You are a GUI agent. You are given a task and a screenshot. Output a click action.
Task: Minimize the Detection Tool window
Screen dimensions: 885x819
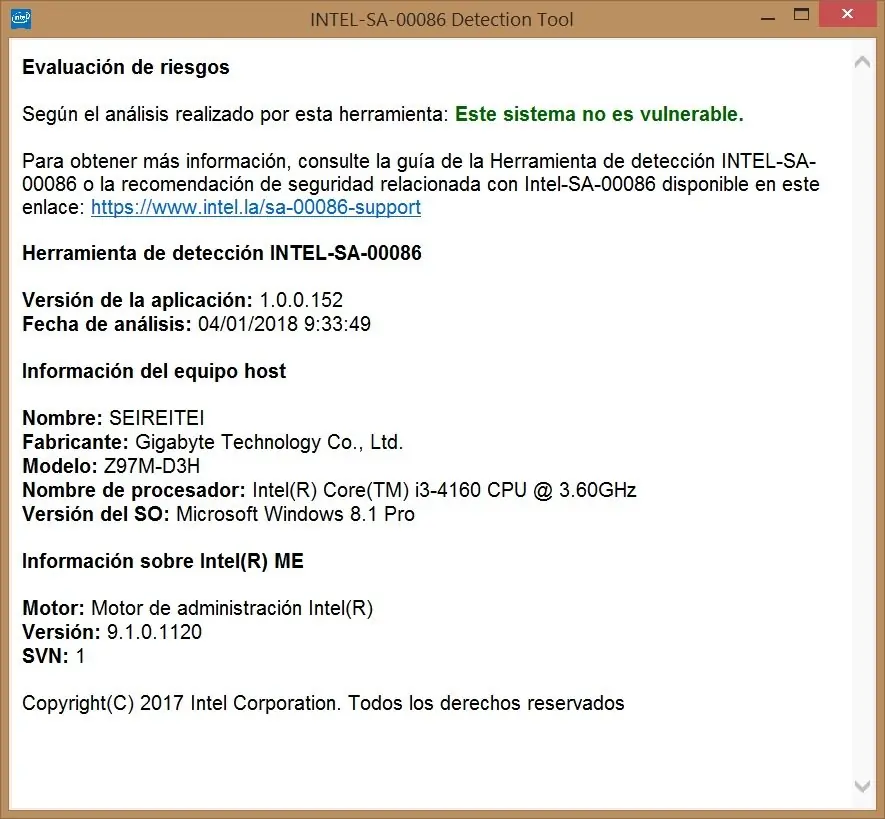pyautogui.click(x=767, y=17)
